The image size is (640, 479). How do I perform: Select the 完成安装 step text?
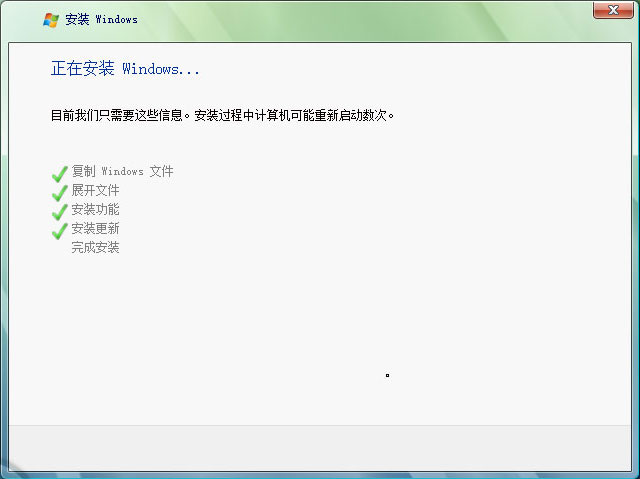[96, 247]
